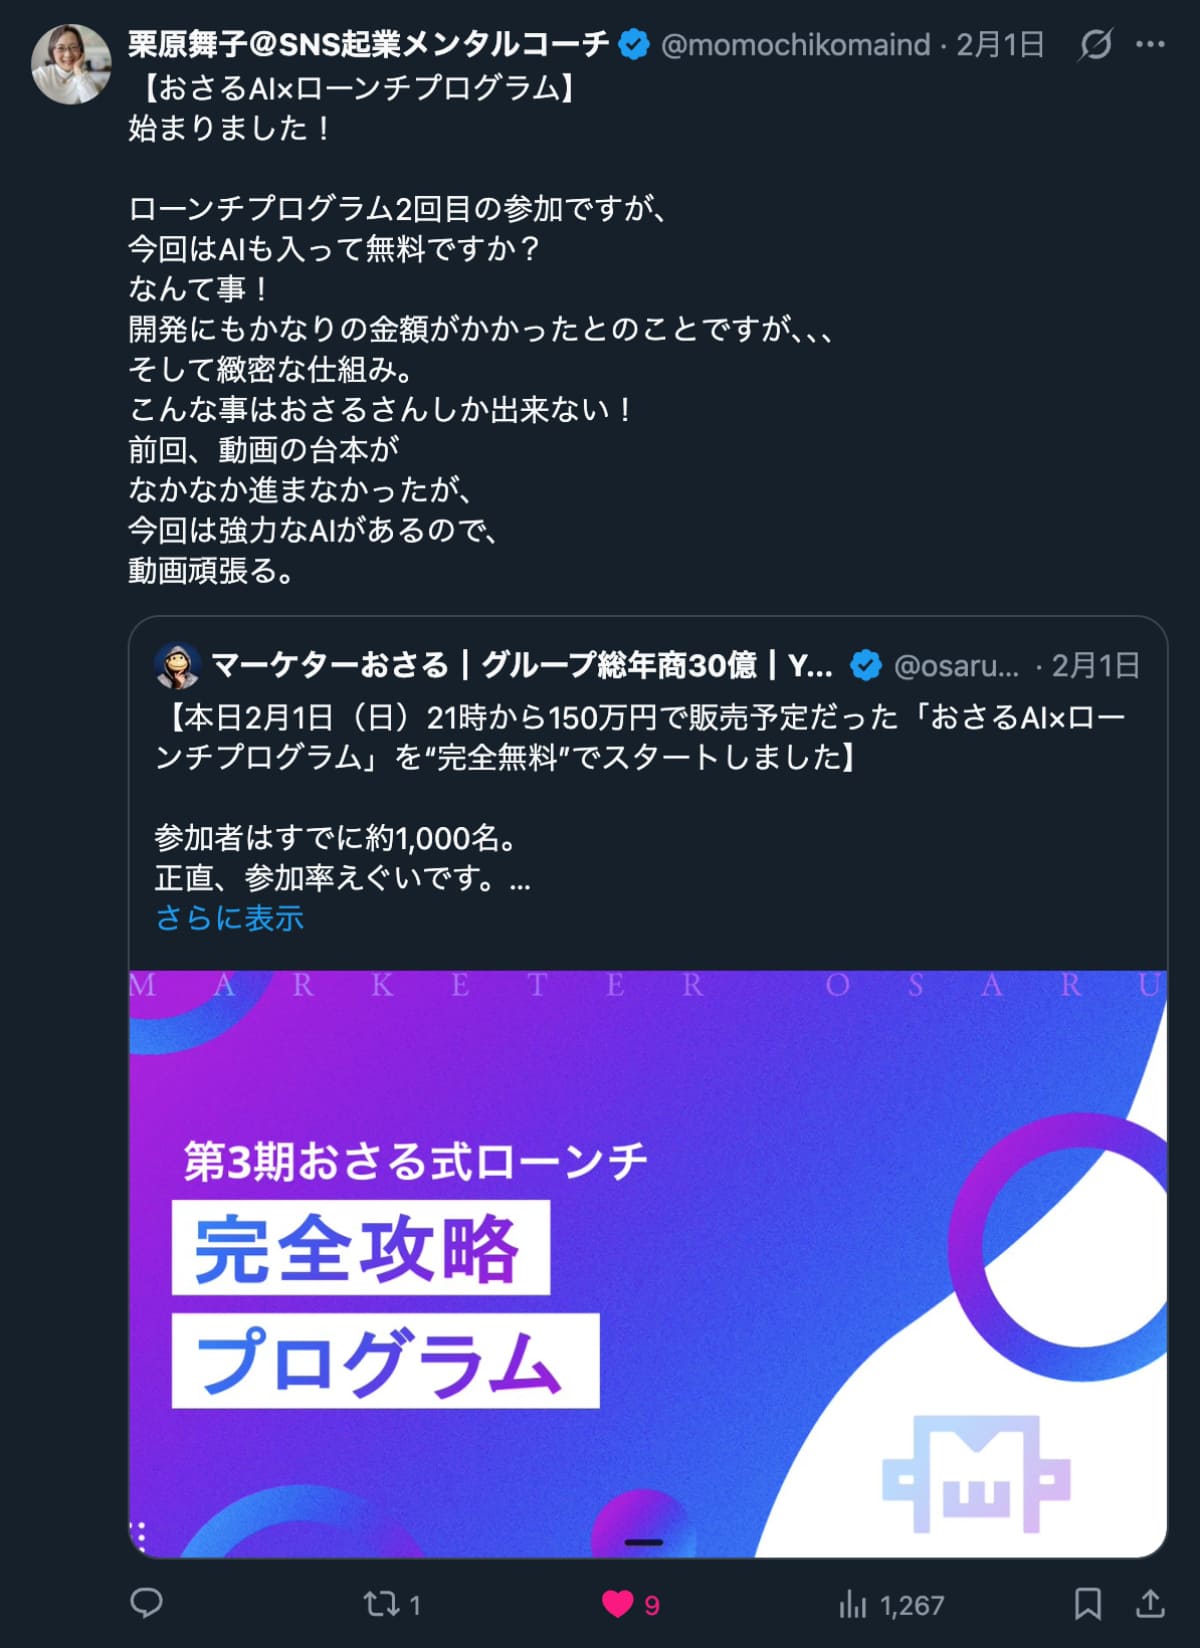This screenshot has height=1648, width=1200.
Task: Toggle the pink heart like button
Action: (630, 1604)
